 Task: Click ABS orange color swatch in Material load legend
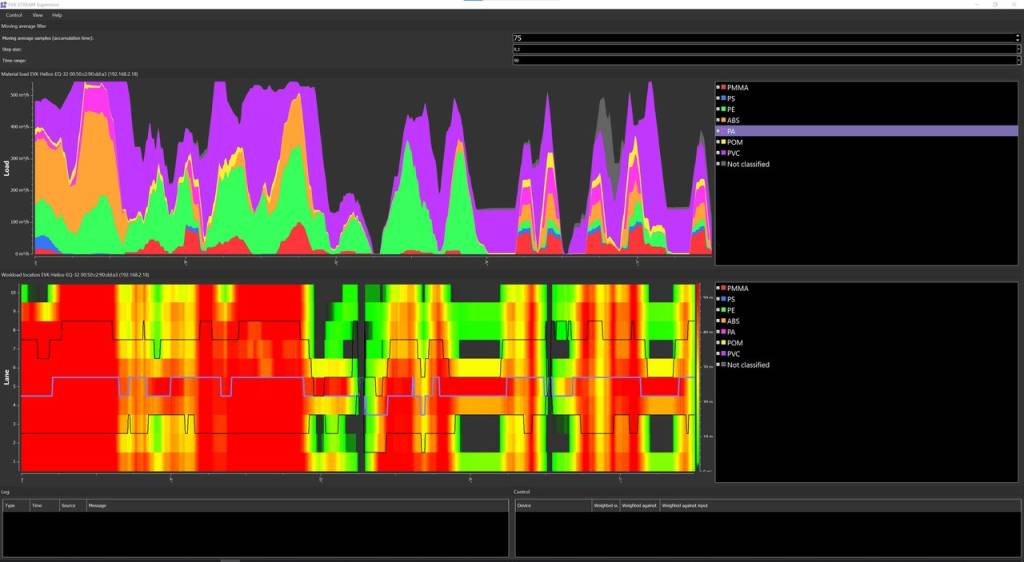[724, 121]
